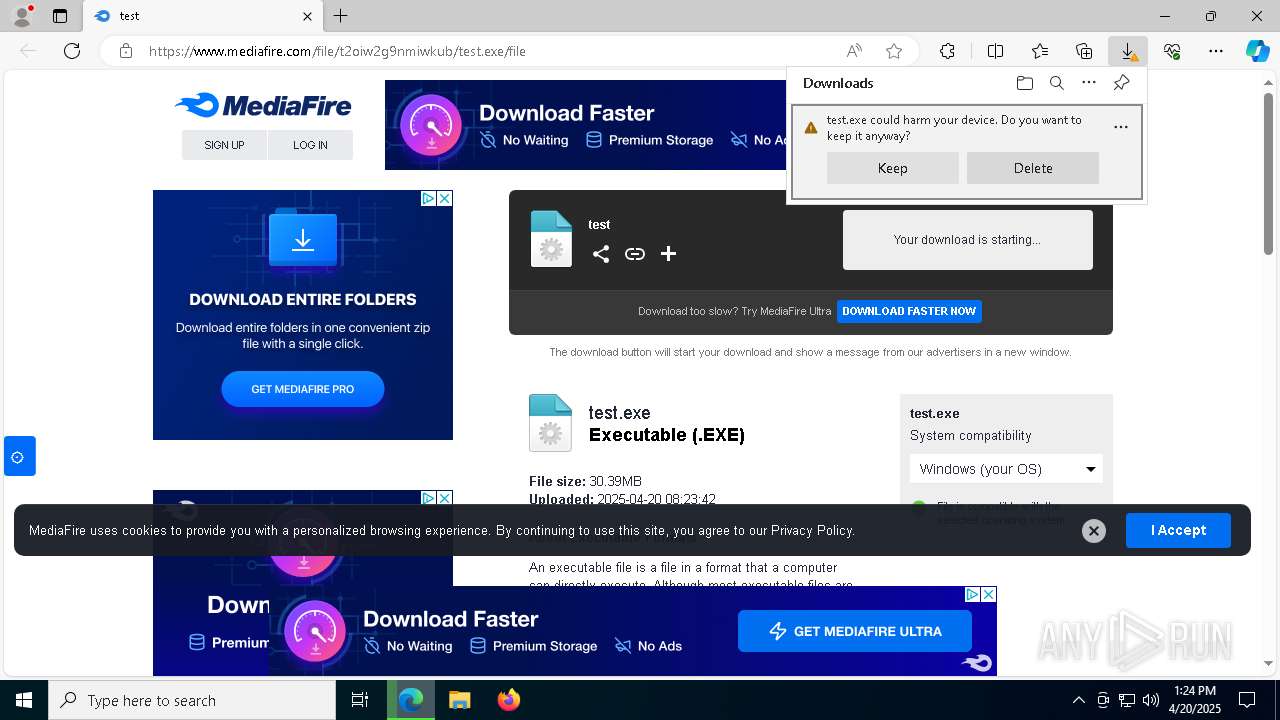Open the Favorites list icon
The height and width of the screenshot is (720, 1280).
click(1040, 51)
